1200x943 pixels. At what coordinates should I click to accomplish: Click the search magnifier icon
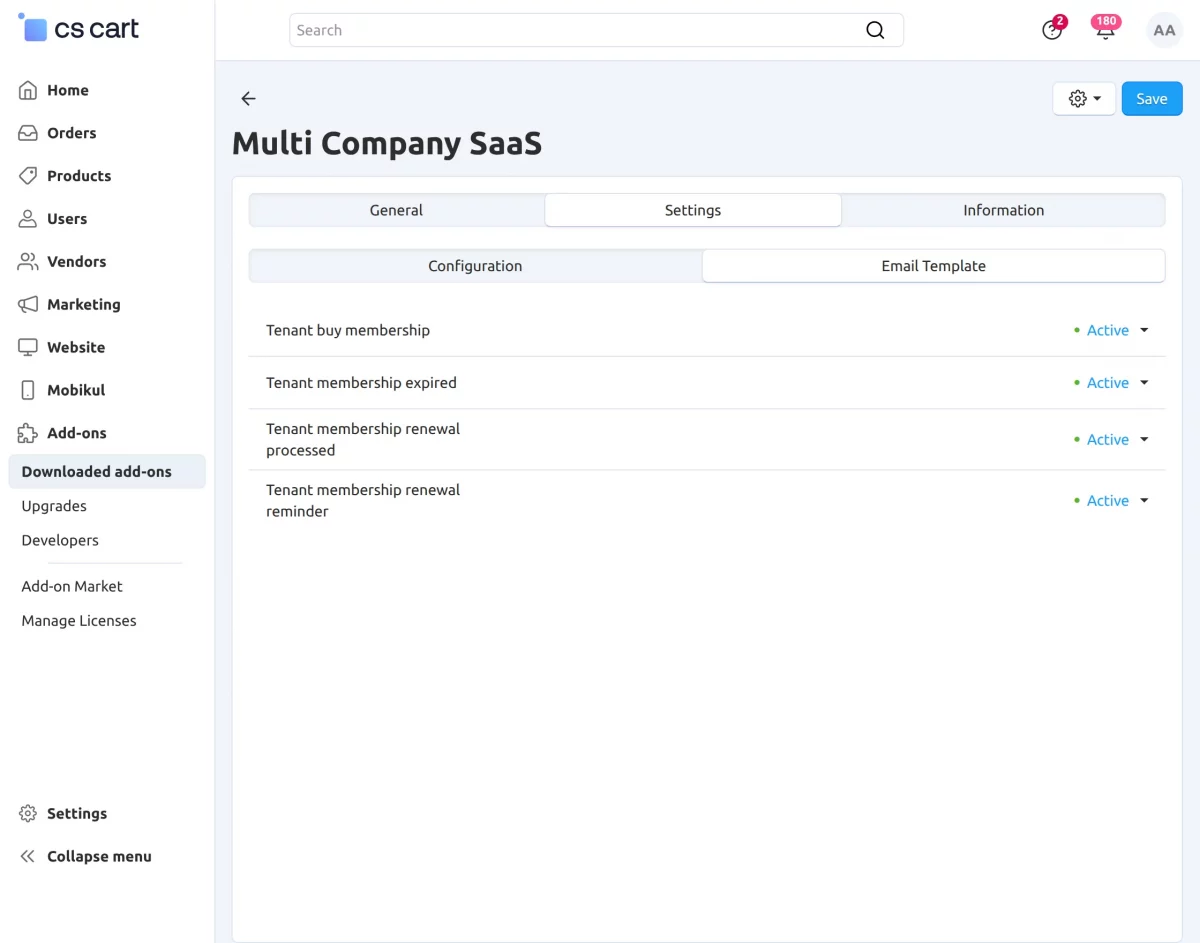pos(875,30)
